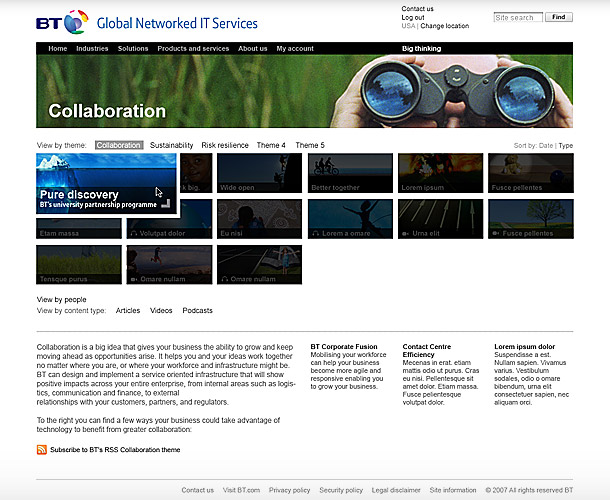This screenshot has height=500, width=610.
Task: Open the Privacy policy footer link
Action: (x=289, y=490)
